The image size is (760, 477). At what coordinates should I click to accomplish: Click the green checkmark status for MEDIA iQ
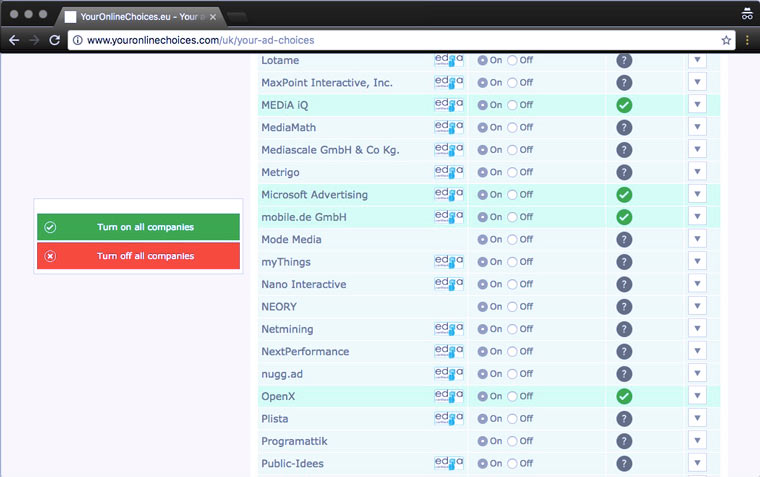point(624,105)
